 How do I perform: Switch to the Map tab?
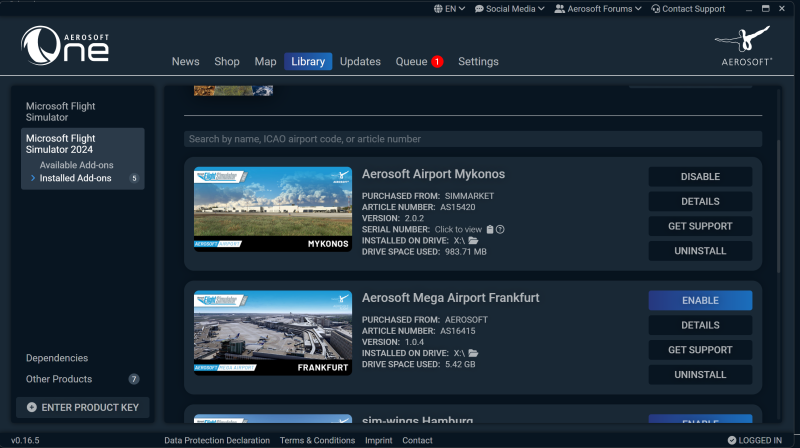[265, 62]
